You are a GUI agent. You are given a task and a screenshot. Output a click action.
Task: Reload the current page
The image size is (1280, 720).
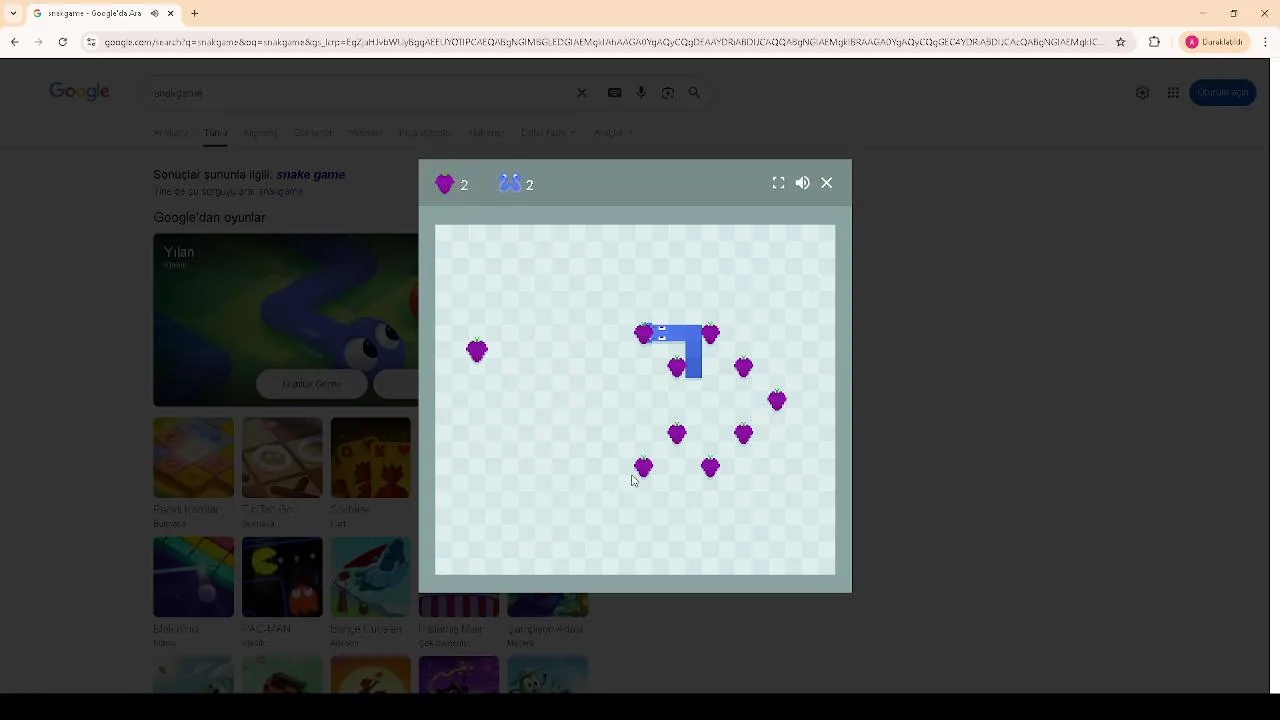pyautogui.click(x=62, y=42)
